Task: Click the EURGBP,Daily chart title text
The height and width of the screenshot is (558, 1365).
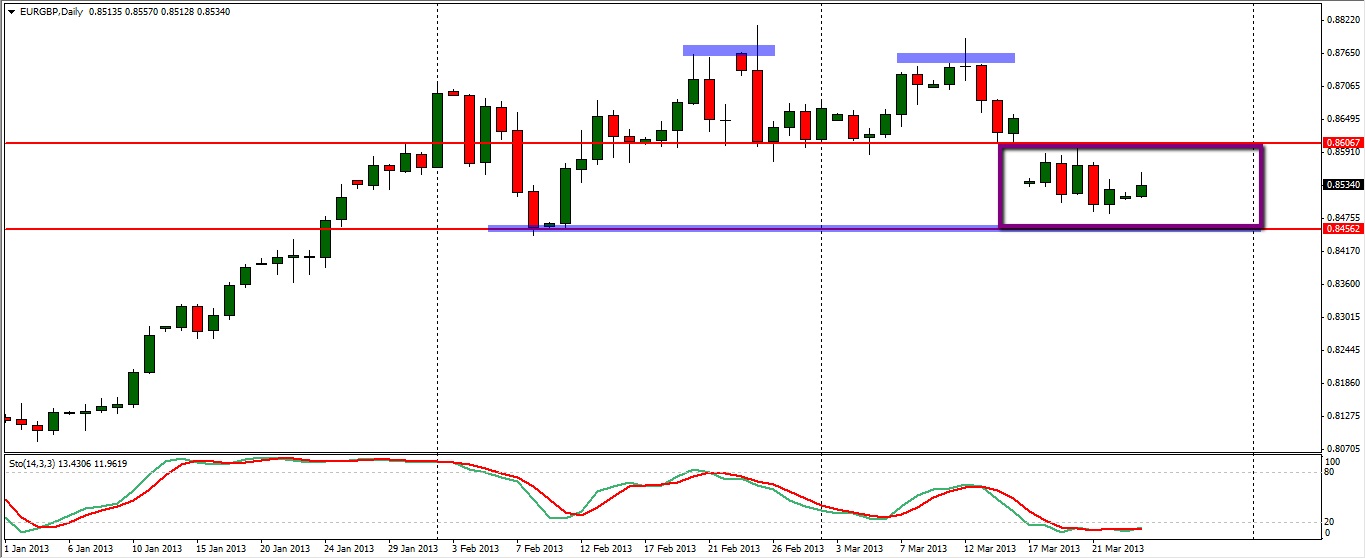Action: pos(51,12)
